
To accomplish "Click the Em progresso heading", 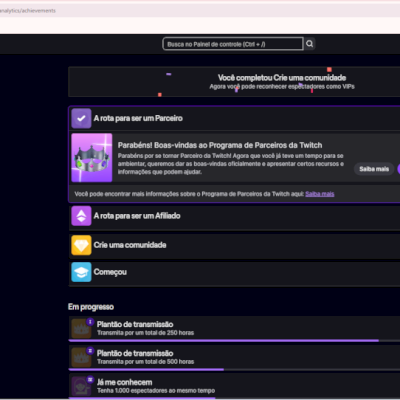I will pos(91,307).
